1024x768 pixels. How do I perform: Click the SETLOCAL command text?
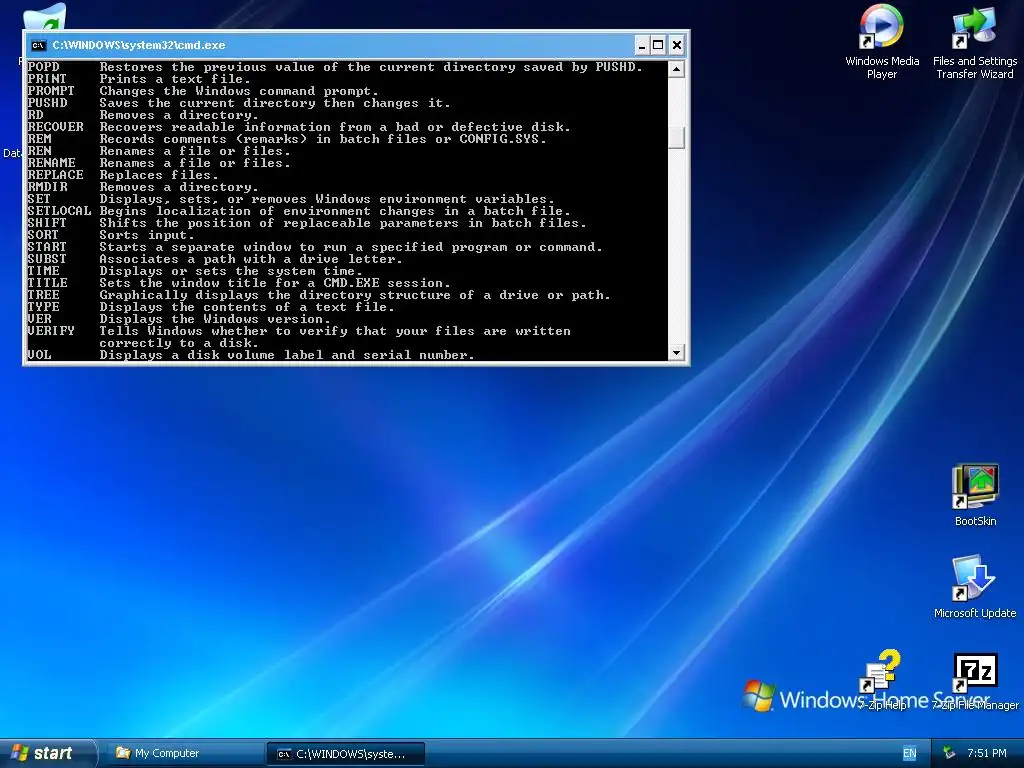pos(59,210)
